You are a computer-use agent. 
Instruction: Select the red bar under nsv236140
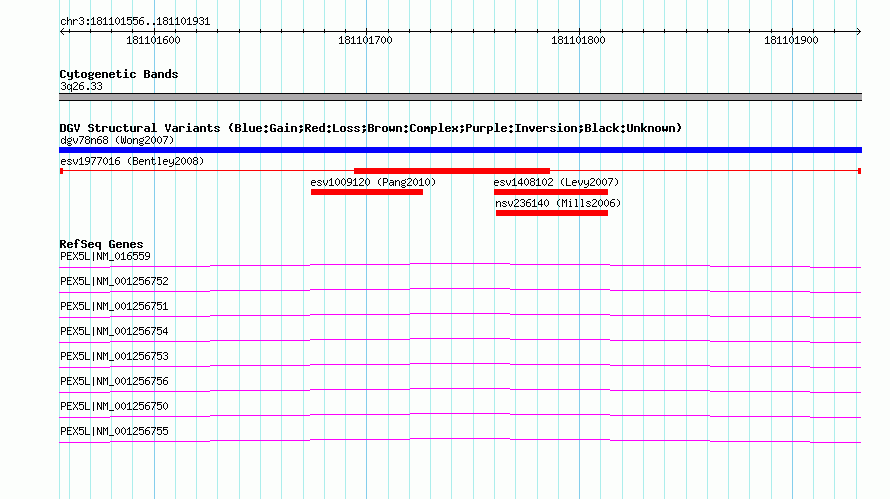(x=552, y=213)
